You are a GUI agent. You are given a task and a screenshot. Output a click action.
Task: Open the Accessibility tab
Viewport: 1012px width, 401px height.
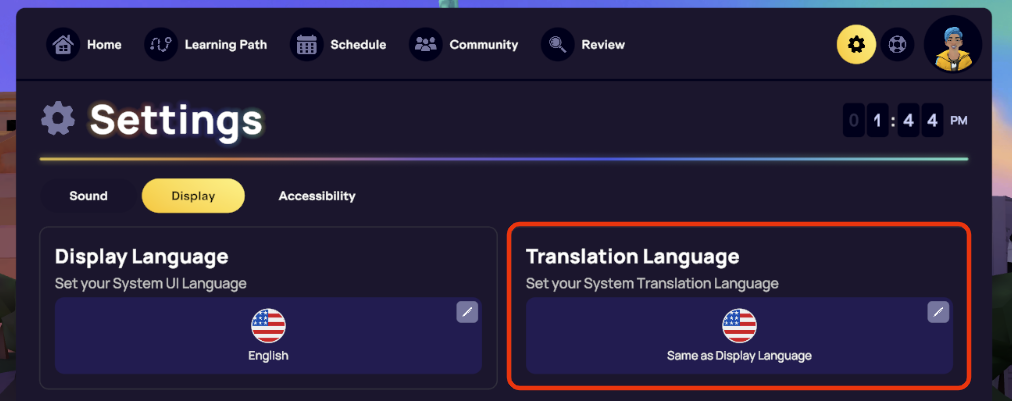[x=317, y=196]
